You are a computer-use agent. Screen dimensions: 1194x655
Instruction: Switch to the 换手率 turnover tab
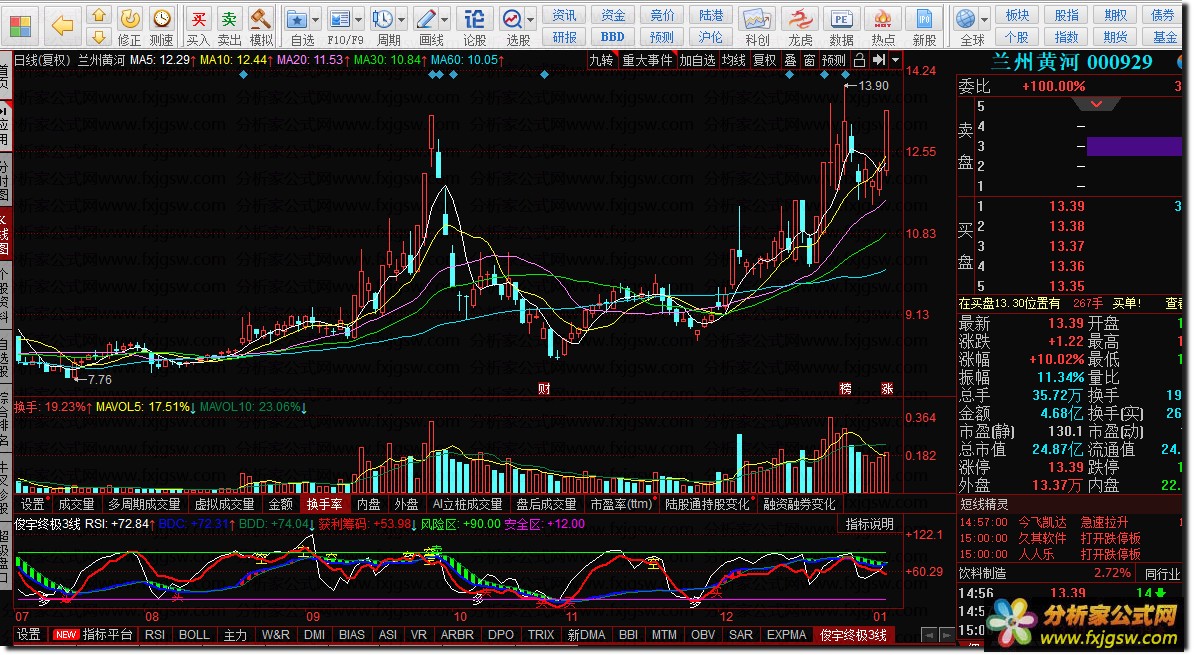pyautogui.click(x=324, y=504)
